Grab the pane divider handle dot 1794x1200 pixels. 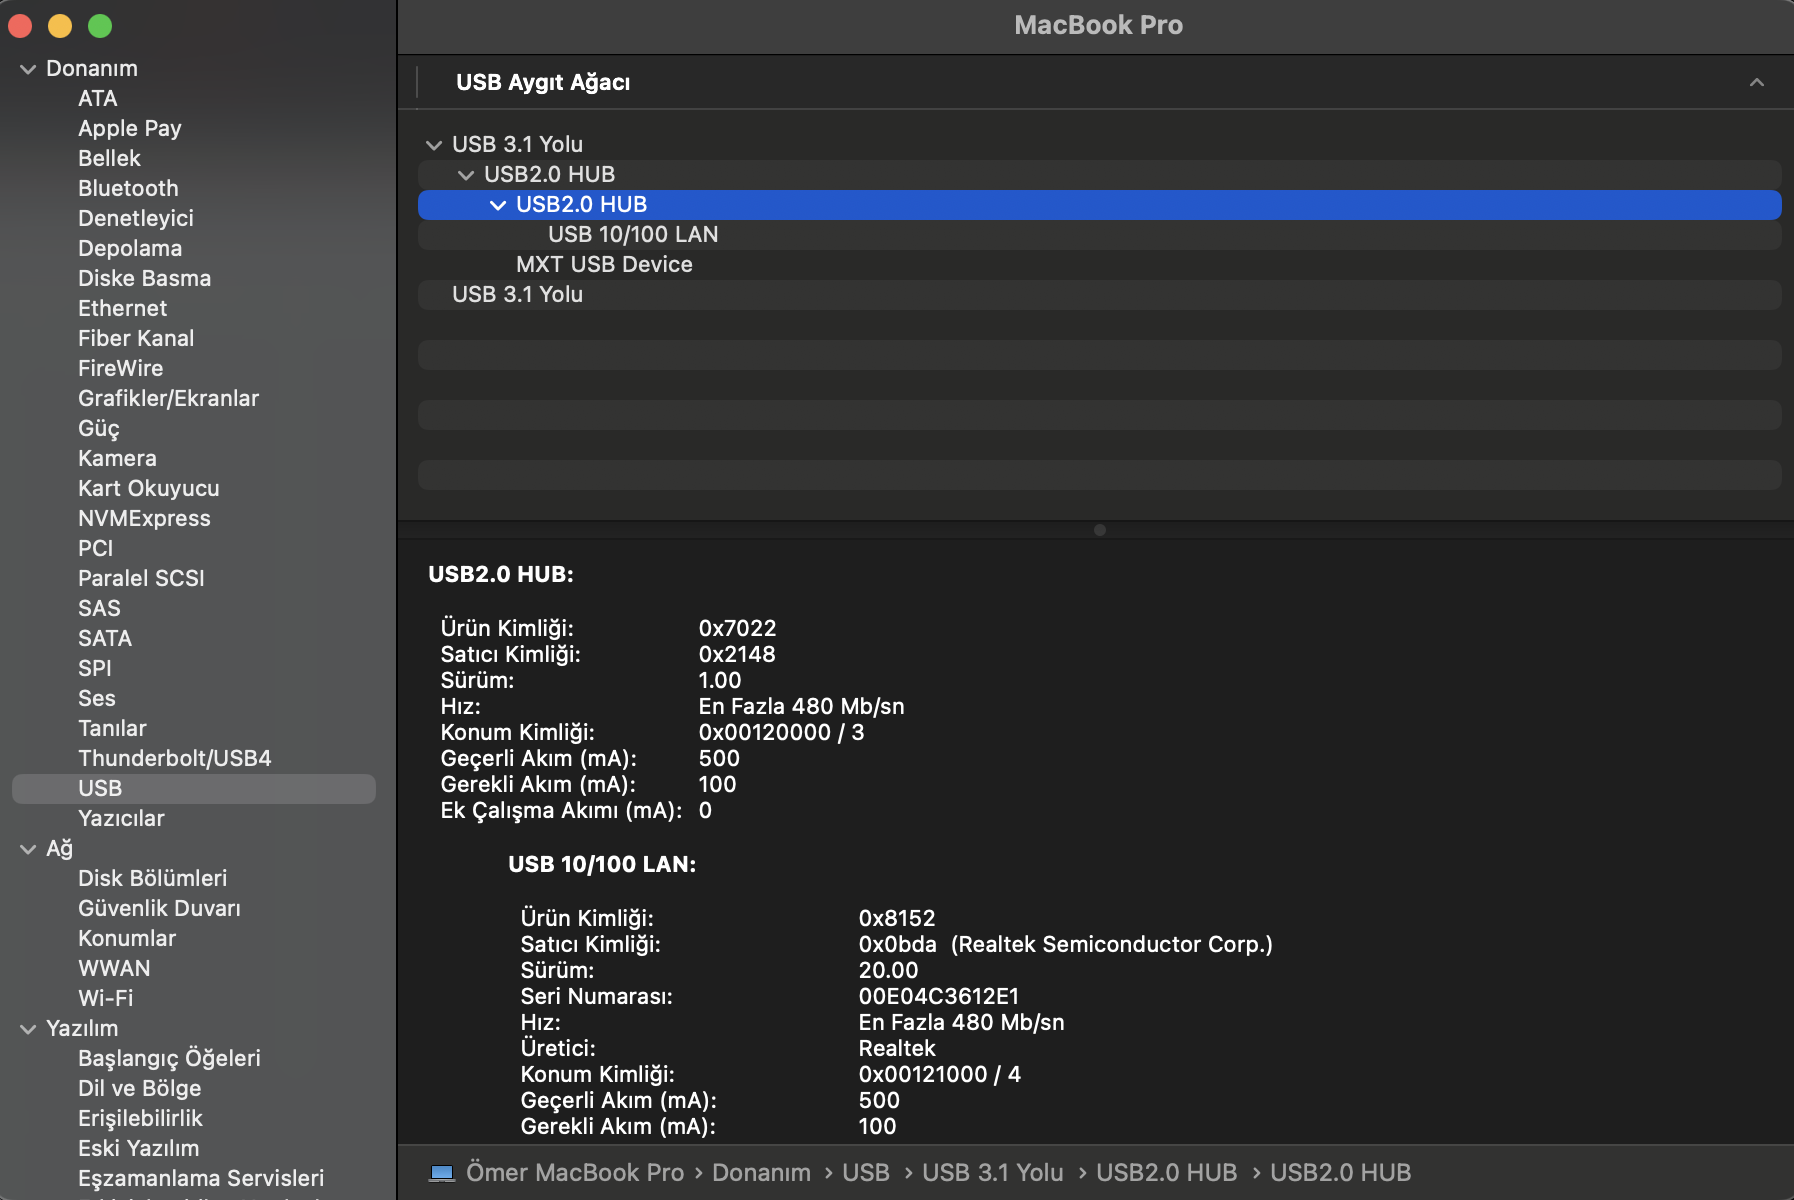point(1099,530)
